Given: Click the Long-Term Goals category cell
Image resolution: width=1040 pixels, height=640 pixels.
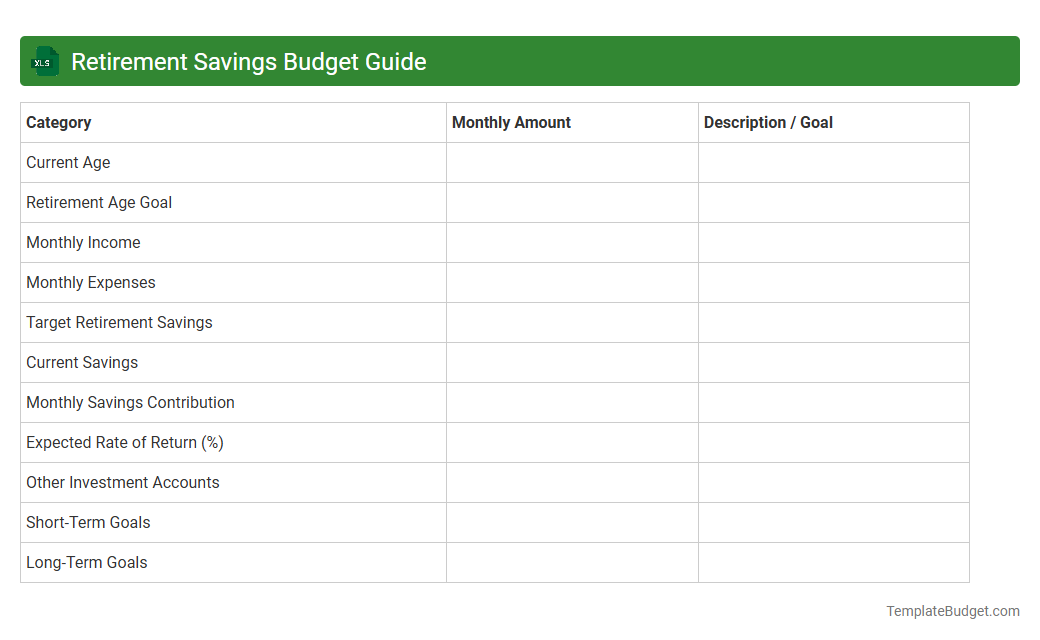Looking at the screenshot, I should point(86,562).
